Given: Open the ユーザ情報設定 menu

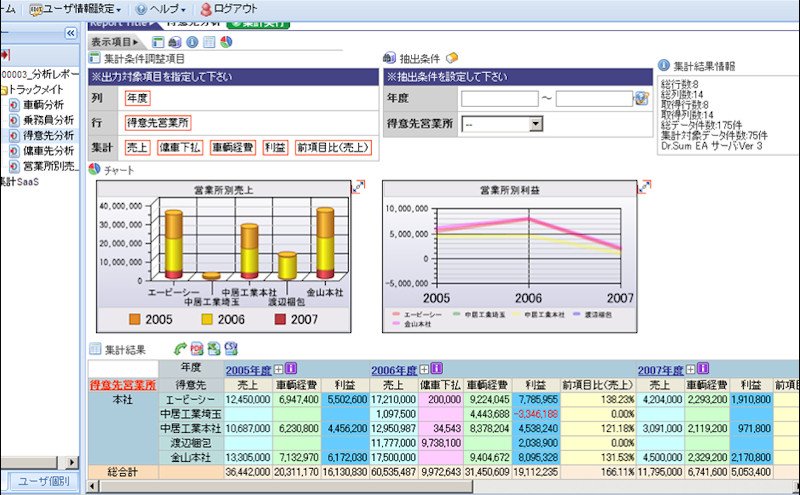Looking at the screenshot, I should click(76, 9).
